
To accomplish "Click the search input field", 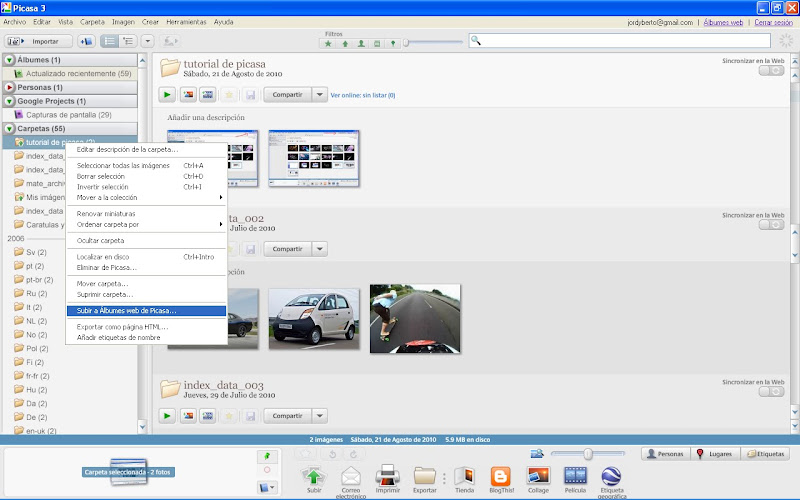I will pos(619,41).
